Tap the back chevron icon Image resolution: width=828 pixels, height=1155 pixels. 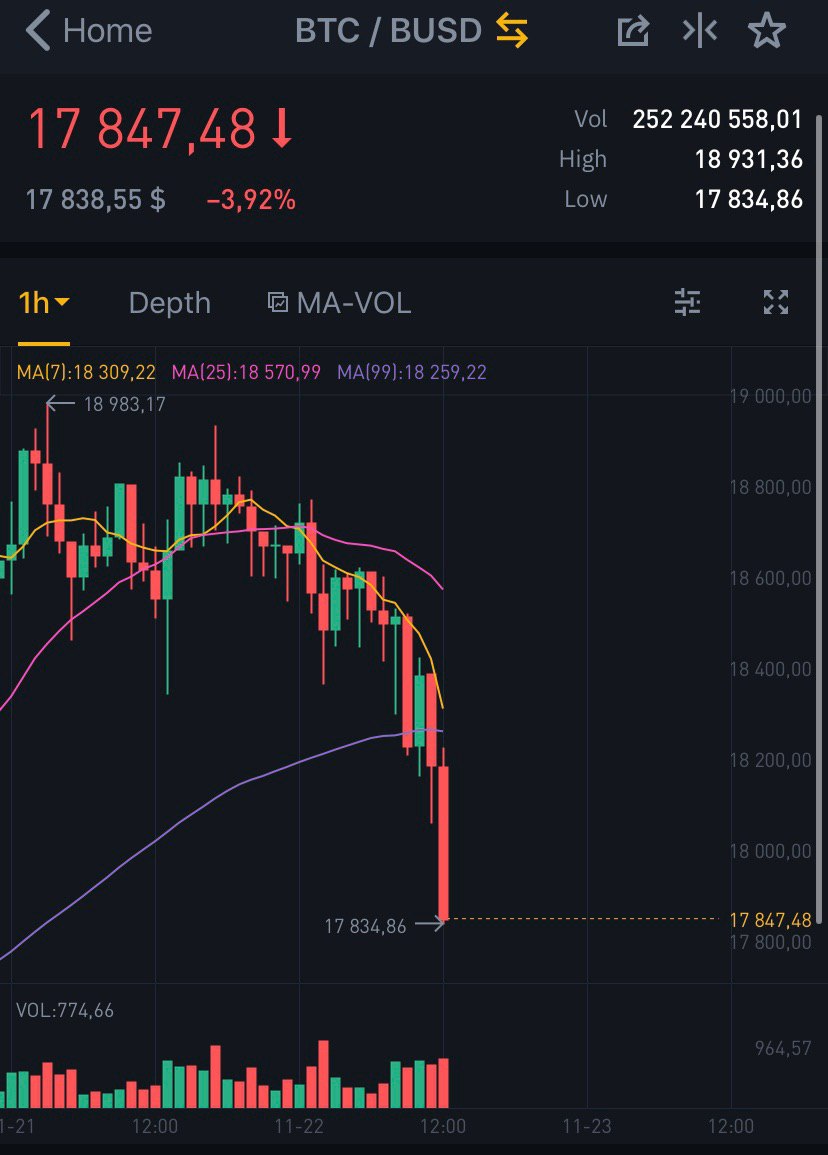click(38, 31)
